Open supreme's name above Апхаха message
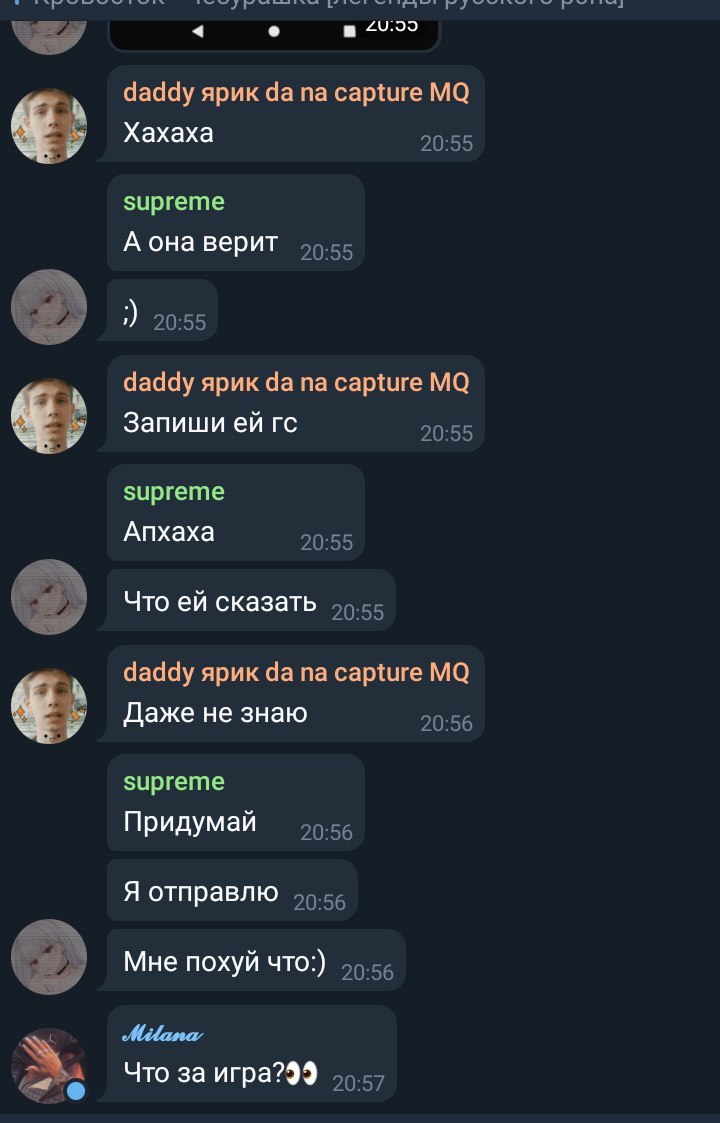 (174, 492)
